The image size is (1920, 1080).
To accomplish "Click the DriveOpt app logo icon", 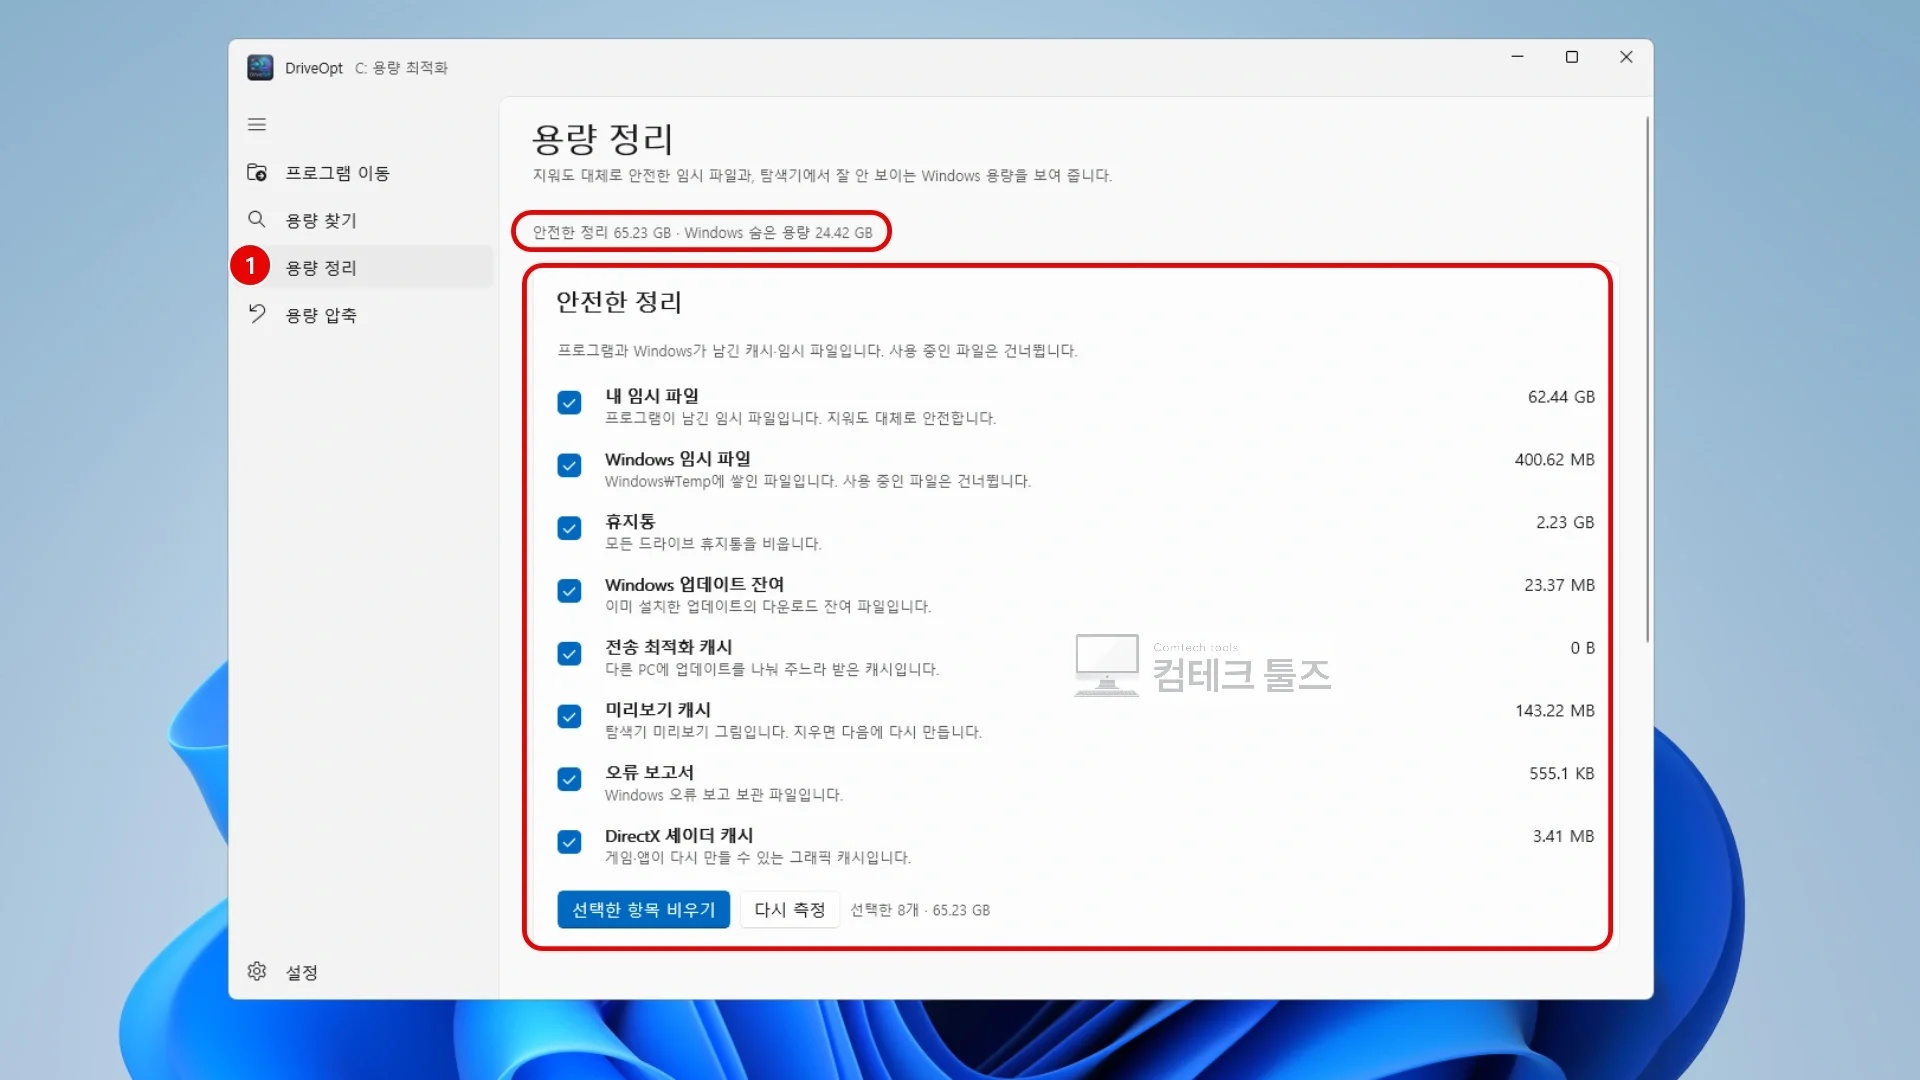I will (x=260, y=67).
